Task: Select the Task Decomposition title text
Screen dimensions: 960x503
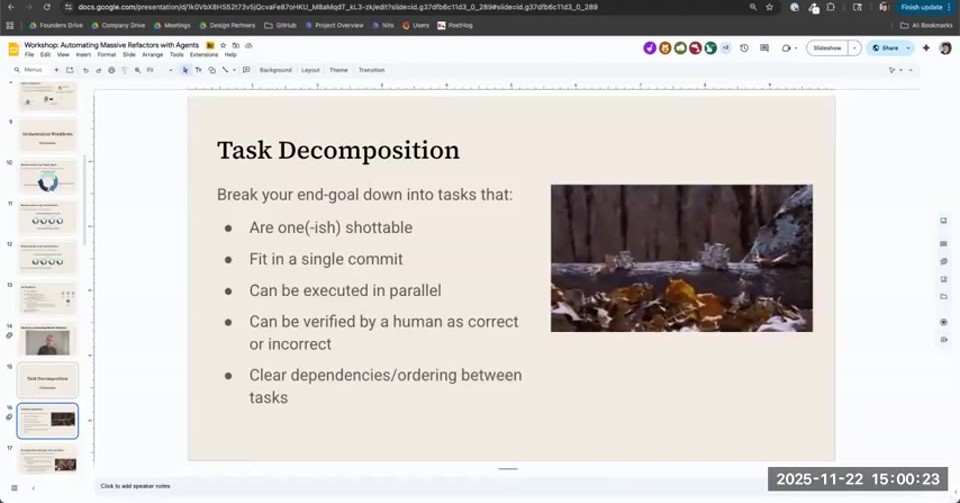Action: pyautogui.click(x=338, y=151)
